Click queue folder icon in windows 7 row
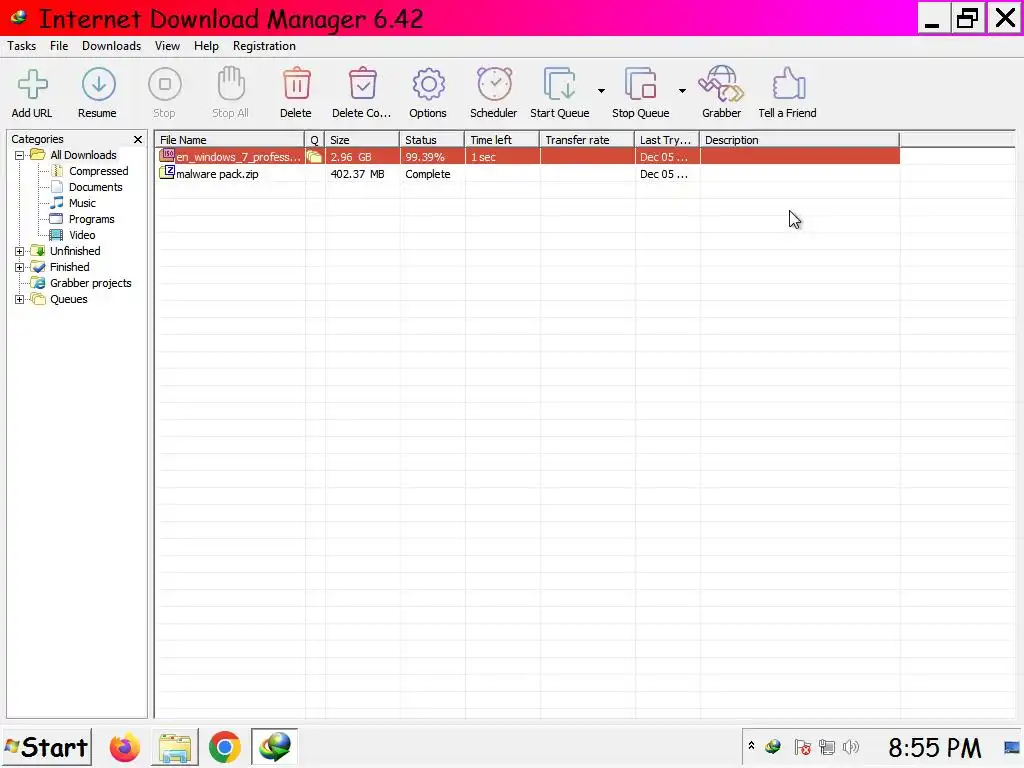The image size is (1024, 768). (x=314, y=157)
